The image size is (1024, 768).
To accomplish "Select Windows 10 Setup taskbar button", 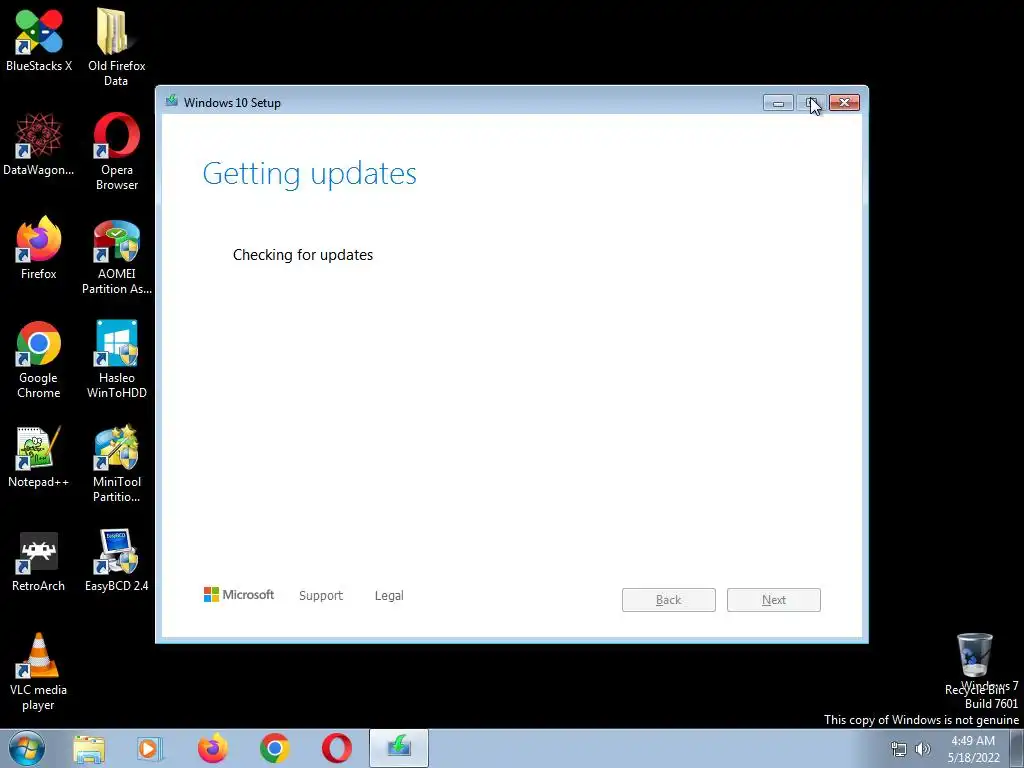I will coord(399,748).
